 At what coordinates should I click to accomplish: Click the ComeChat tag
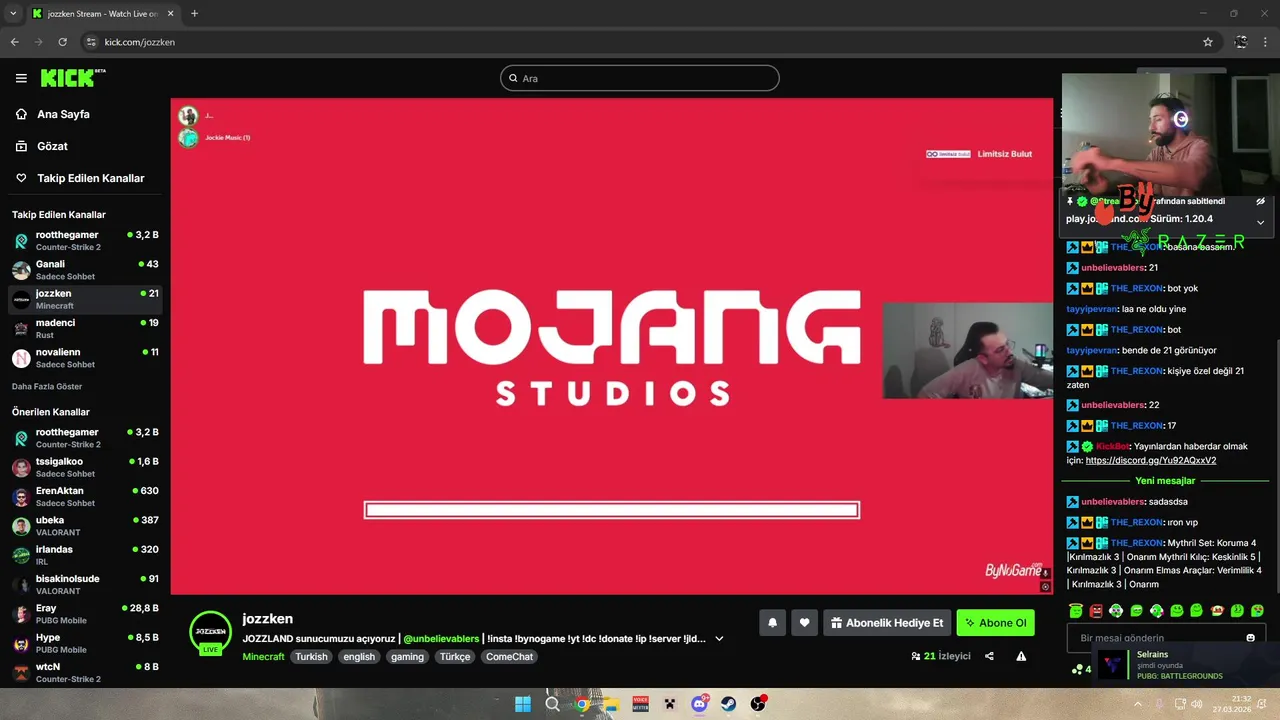point(510,657)
